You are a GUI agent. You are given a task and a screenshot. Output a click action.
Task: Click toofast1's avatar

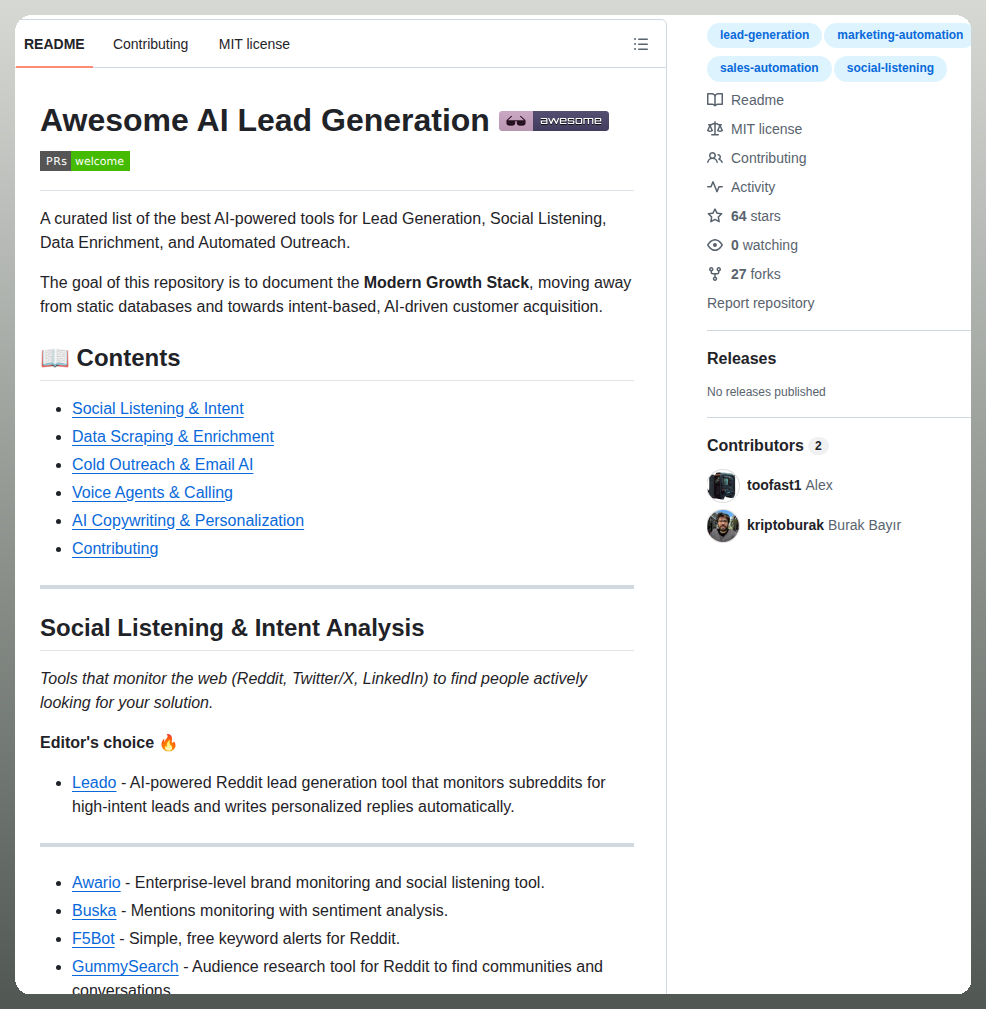[x=723, y=485]
